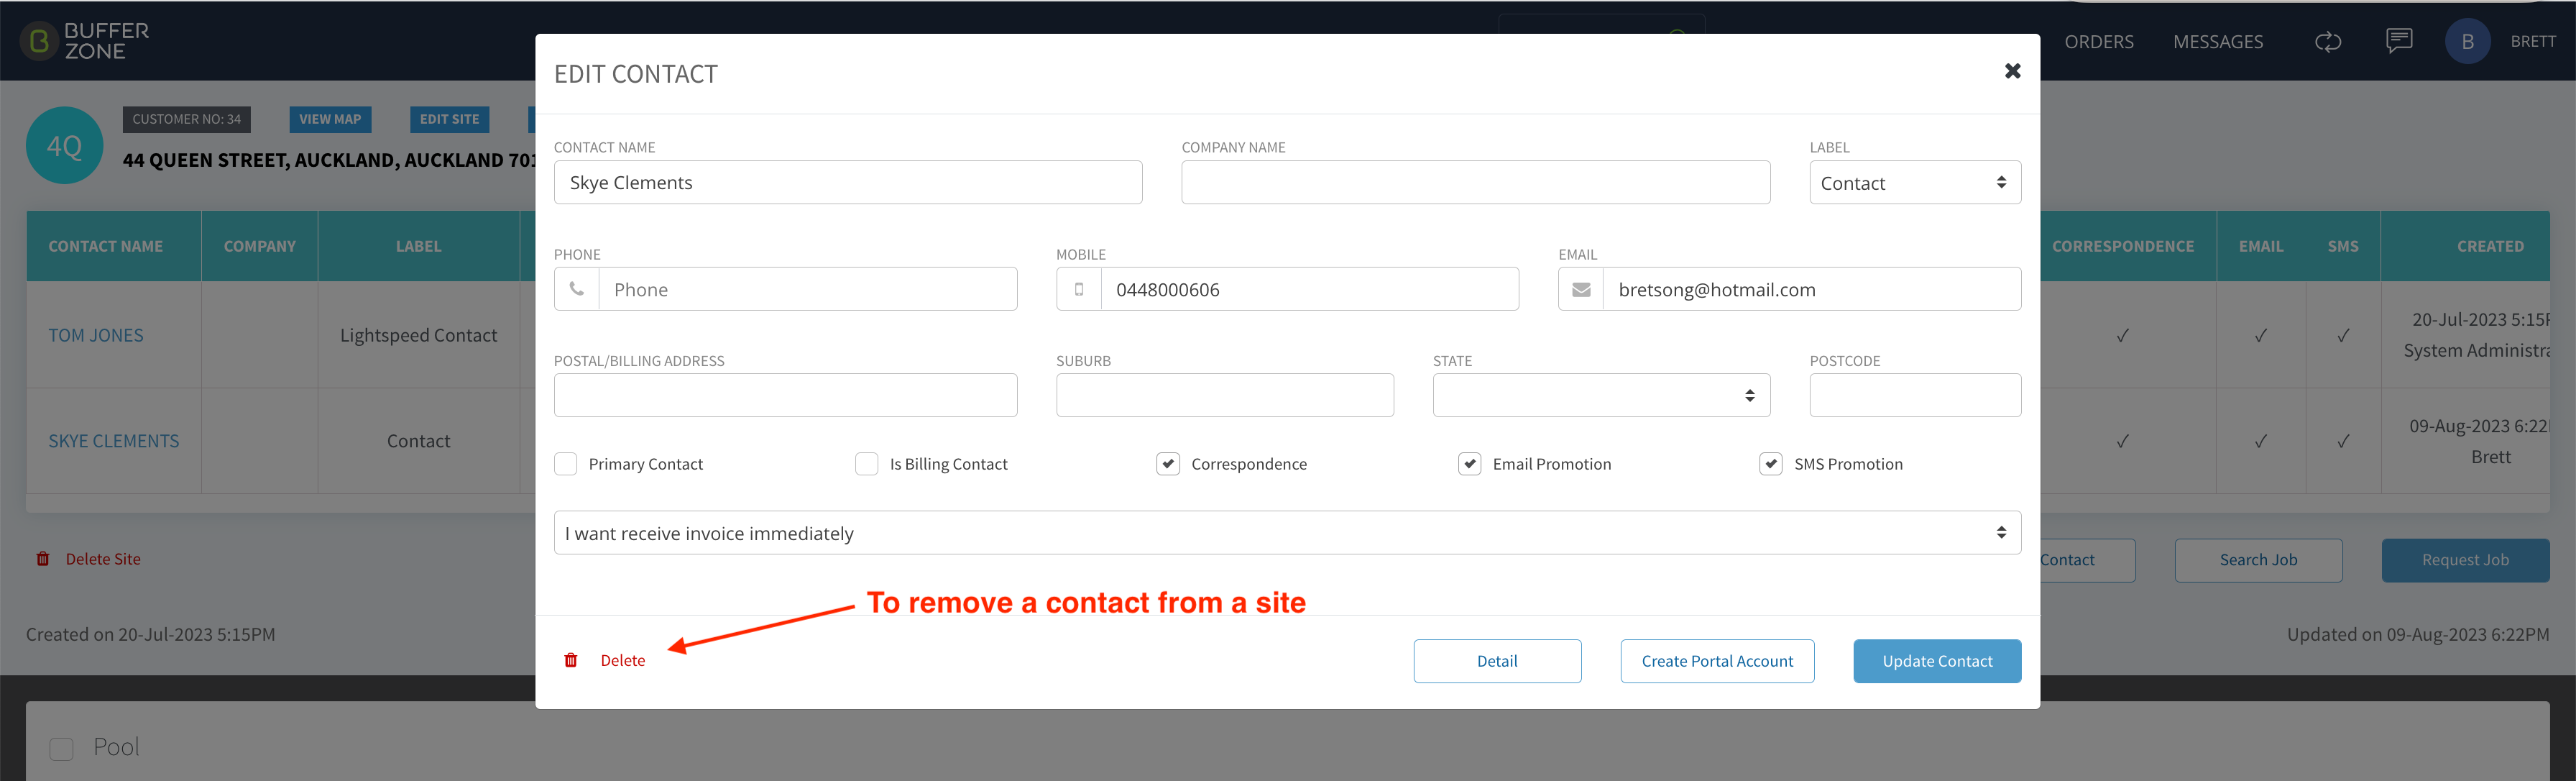Open the invoice preference dropdown
Viewport: 2576px width, 781px height.
click(x=1287, y=533)
